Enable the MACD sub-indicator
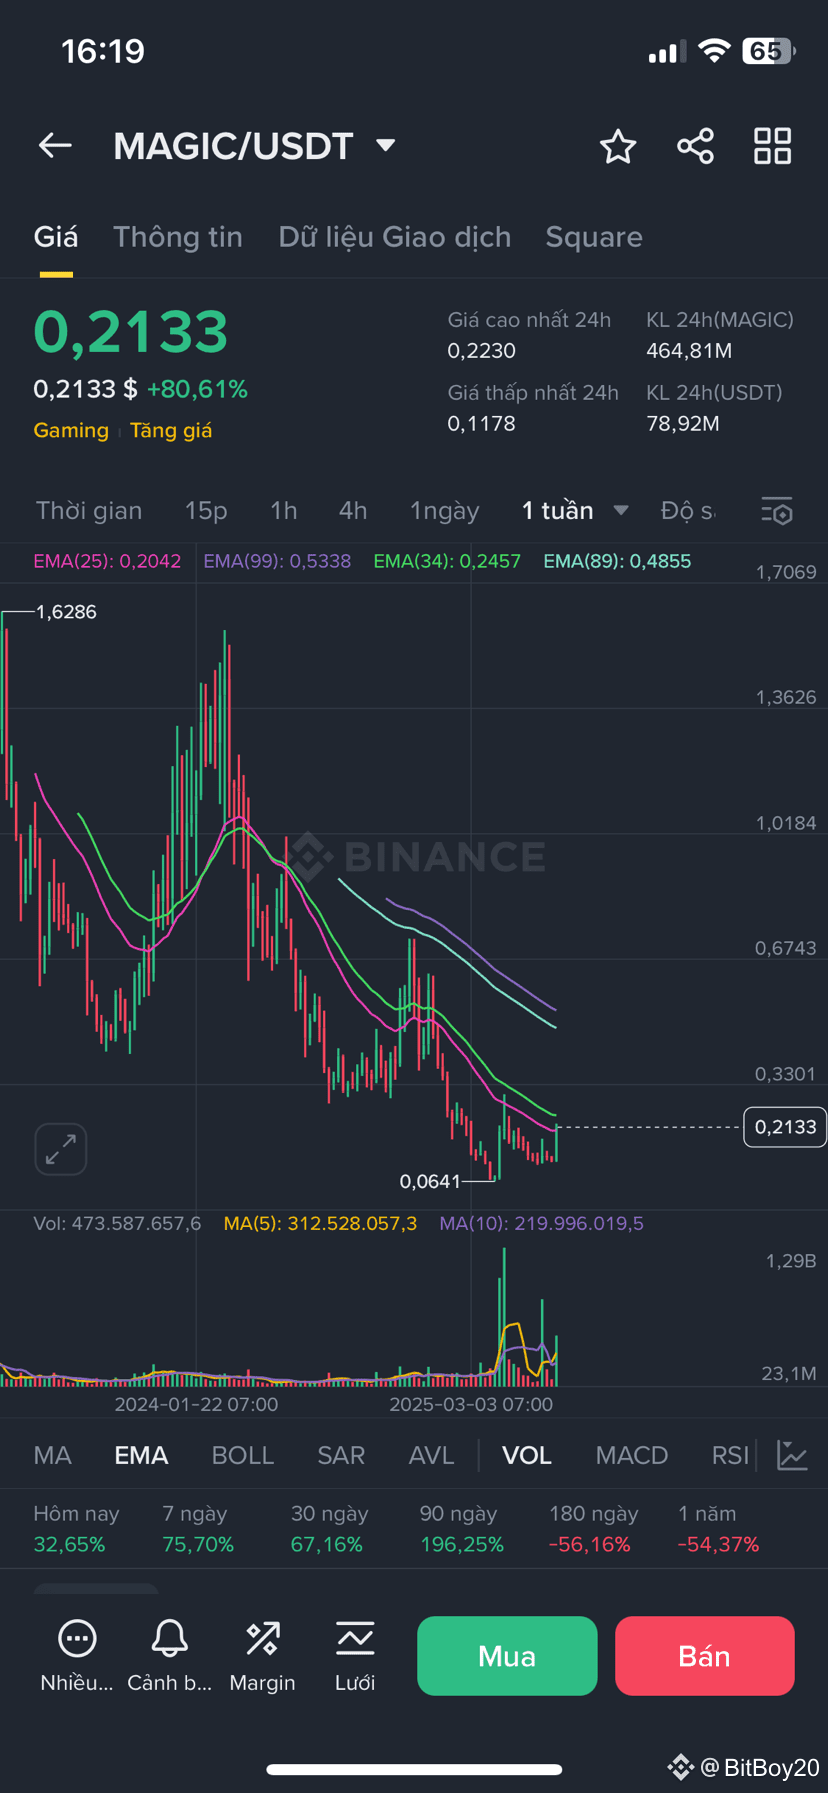 click(x=632, y=1455)
